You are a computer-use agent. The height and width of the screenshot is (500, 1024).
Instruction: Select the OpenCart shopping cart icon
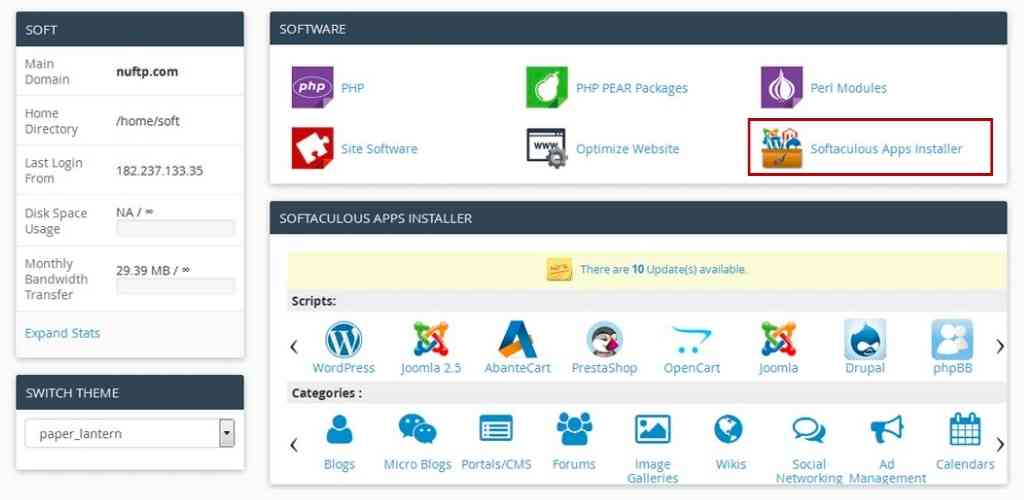tap(691, 340)
